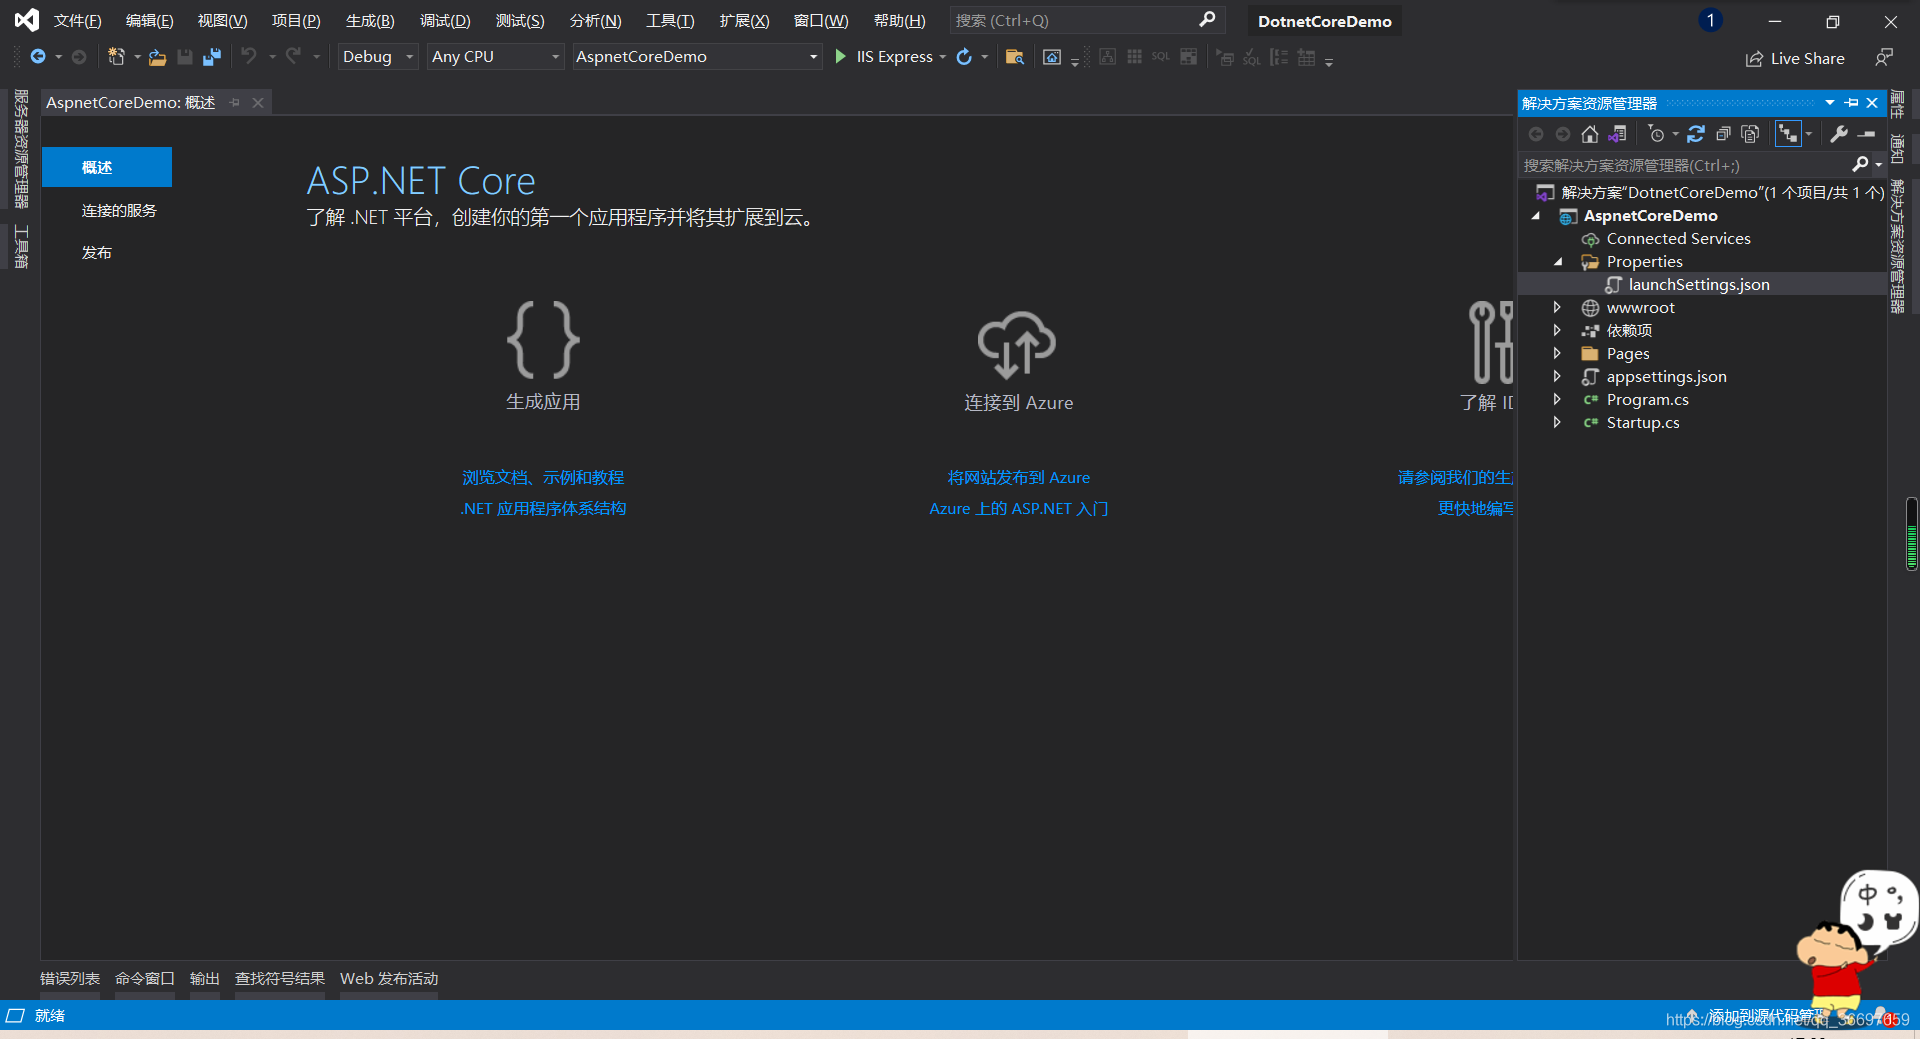The image size is (1920, 1039).
Task: Expand the Pages folder node
Action: pos(1557,354)
